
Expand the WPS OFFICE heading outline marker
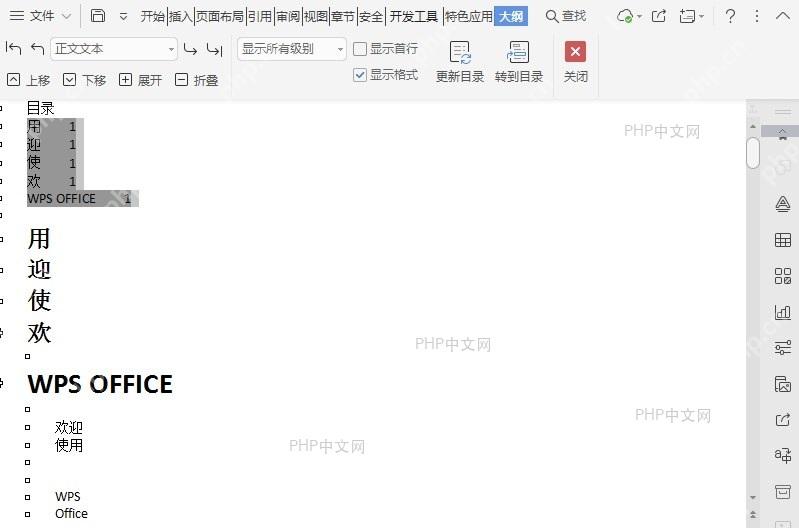(x=2, y=383)
